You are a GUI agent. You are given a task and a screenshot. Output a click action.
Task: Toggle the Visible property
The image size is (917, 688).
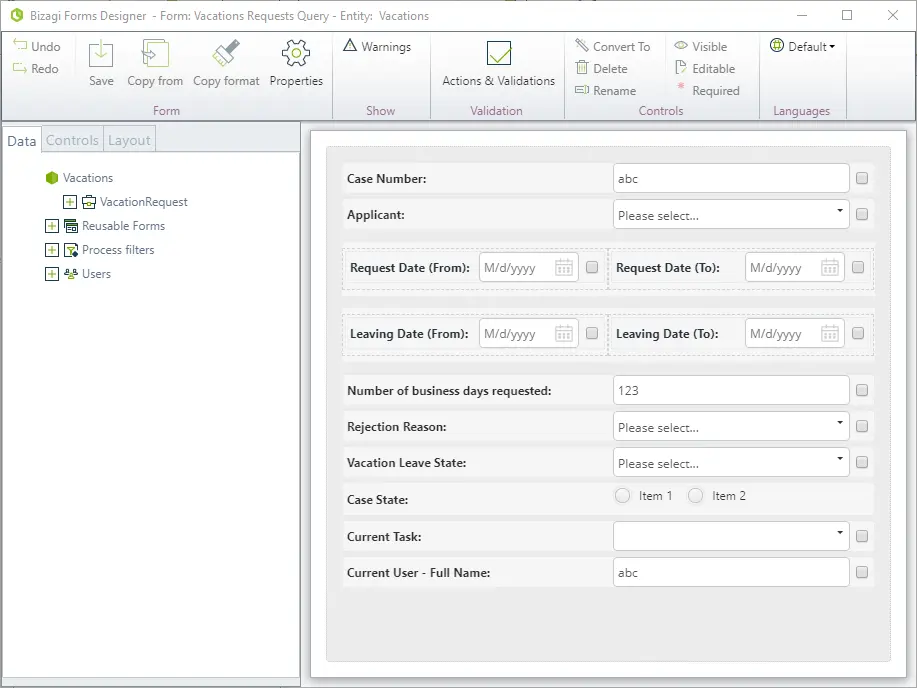(x=701, y=46)
